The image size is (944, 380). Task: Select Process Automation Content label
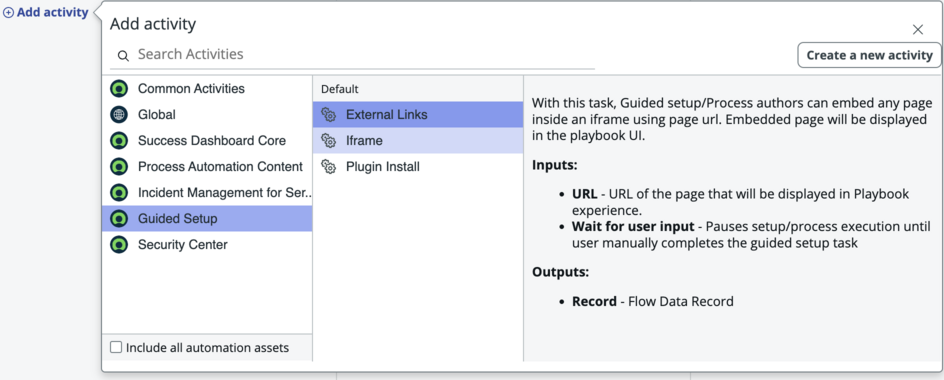point(220,166)
